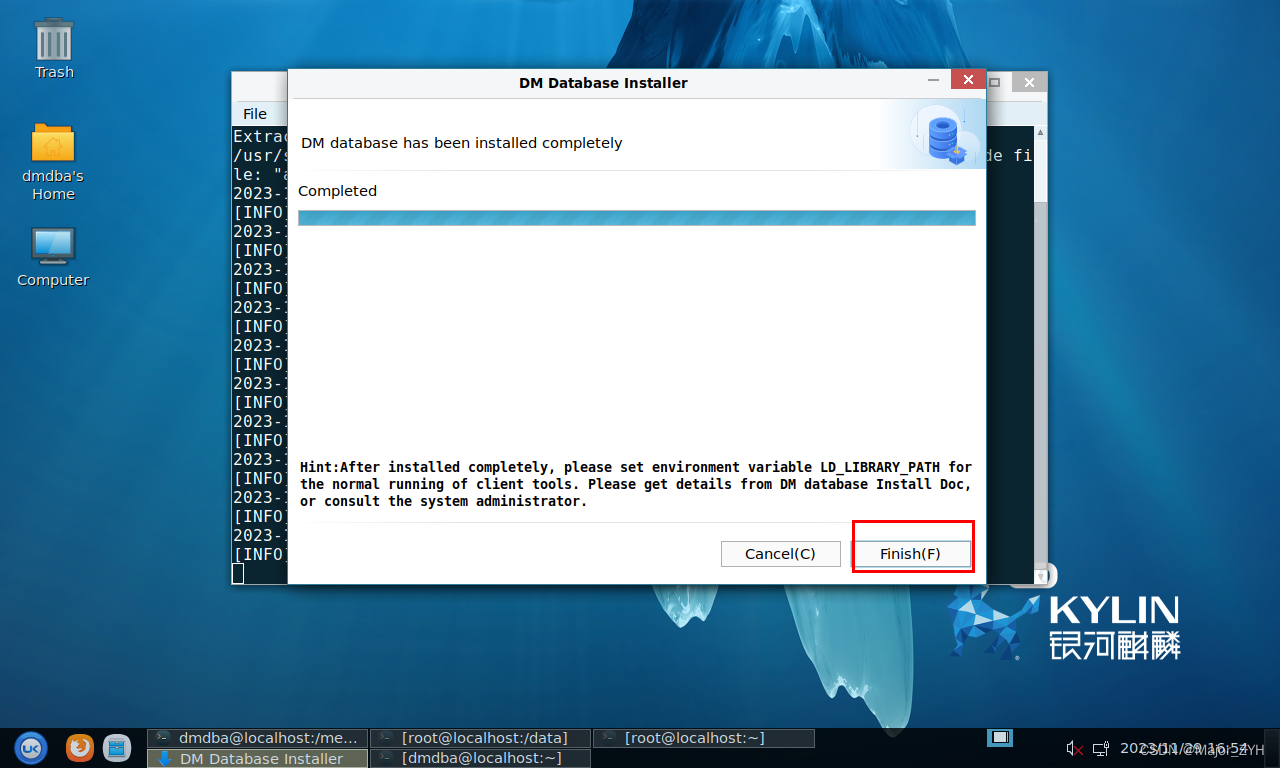Click the completed installation progress bar

click(x=636, y=218)
